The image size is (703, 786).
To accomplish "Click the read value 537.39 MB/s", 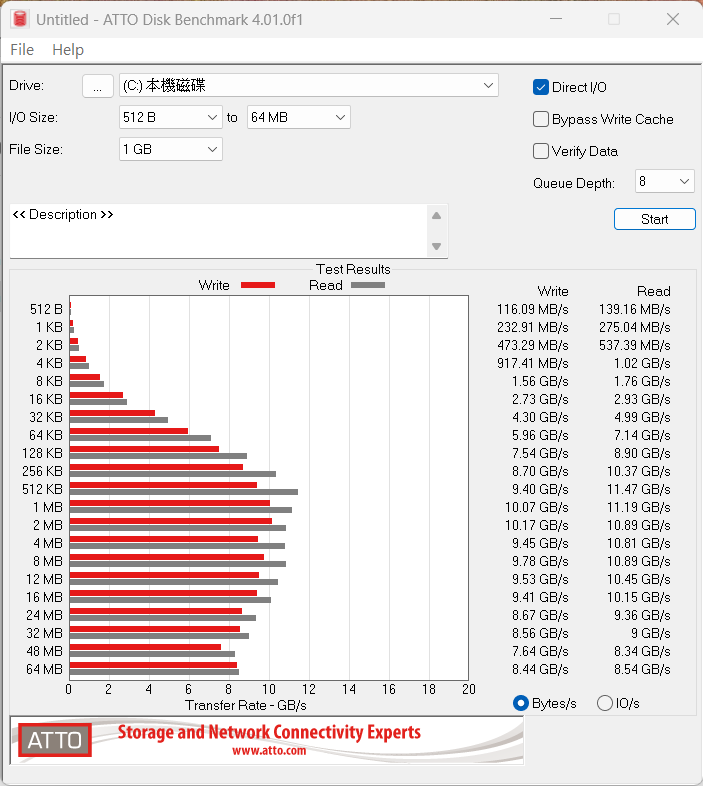I will click(x=634, y=345).
